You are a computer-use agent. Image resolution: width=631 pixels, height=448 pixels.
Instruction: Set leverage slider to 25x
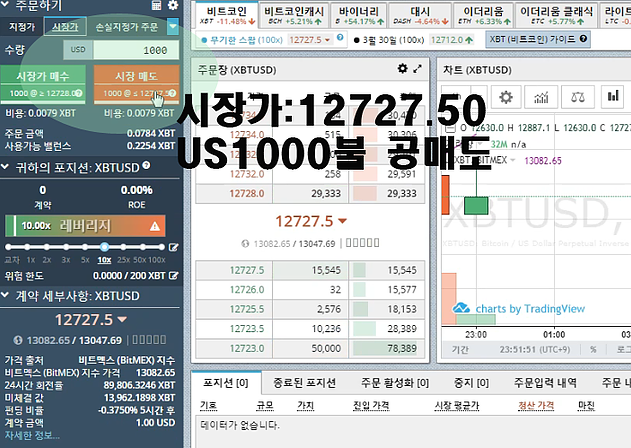123,247
